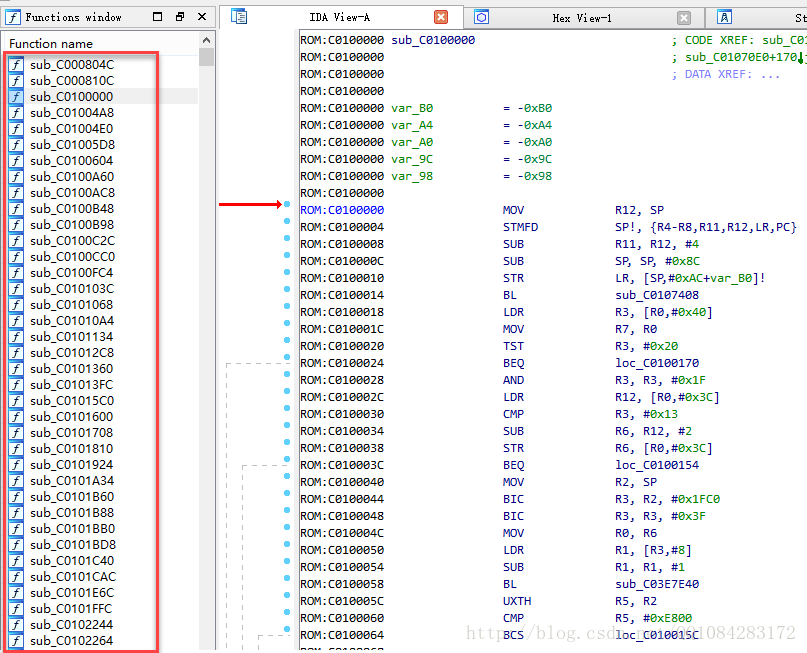Screen dimensions: 807x653
Task: Select function sub_C0101BB0 in the list
Action: [72, 528]
